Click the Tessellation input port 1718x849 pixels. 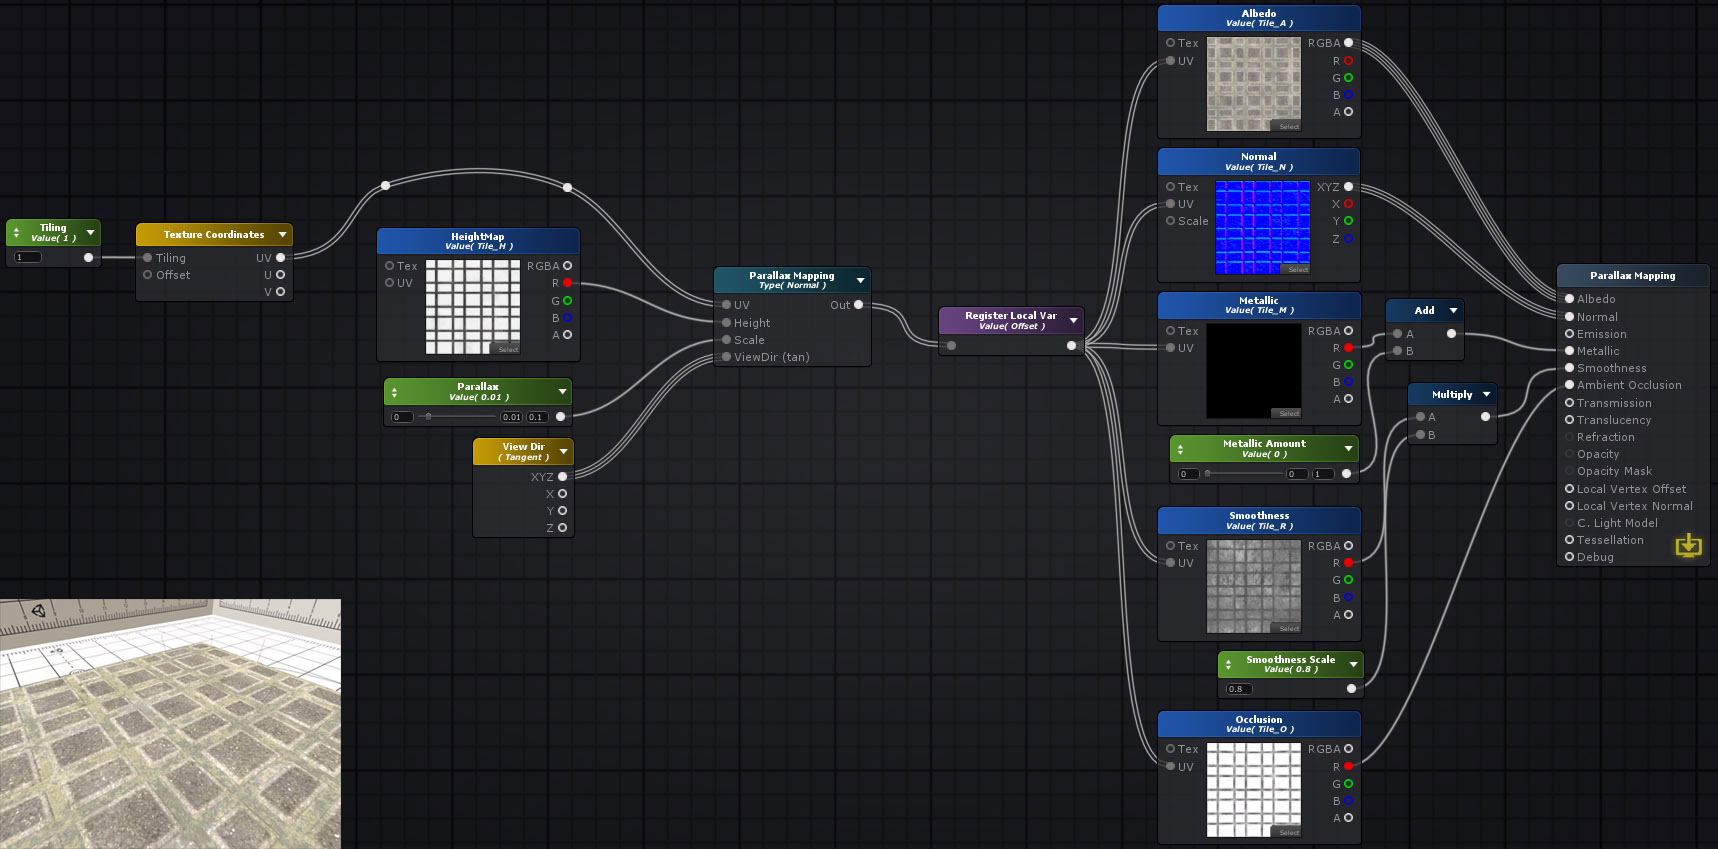pyautogui.click(x=1569, y=540)
